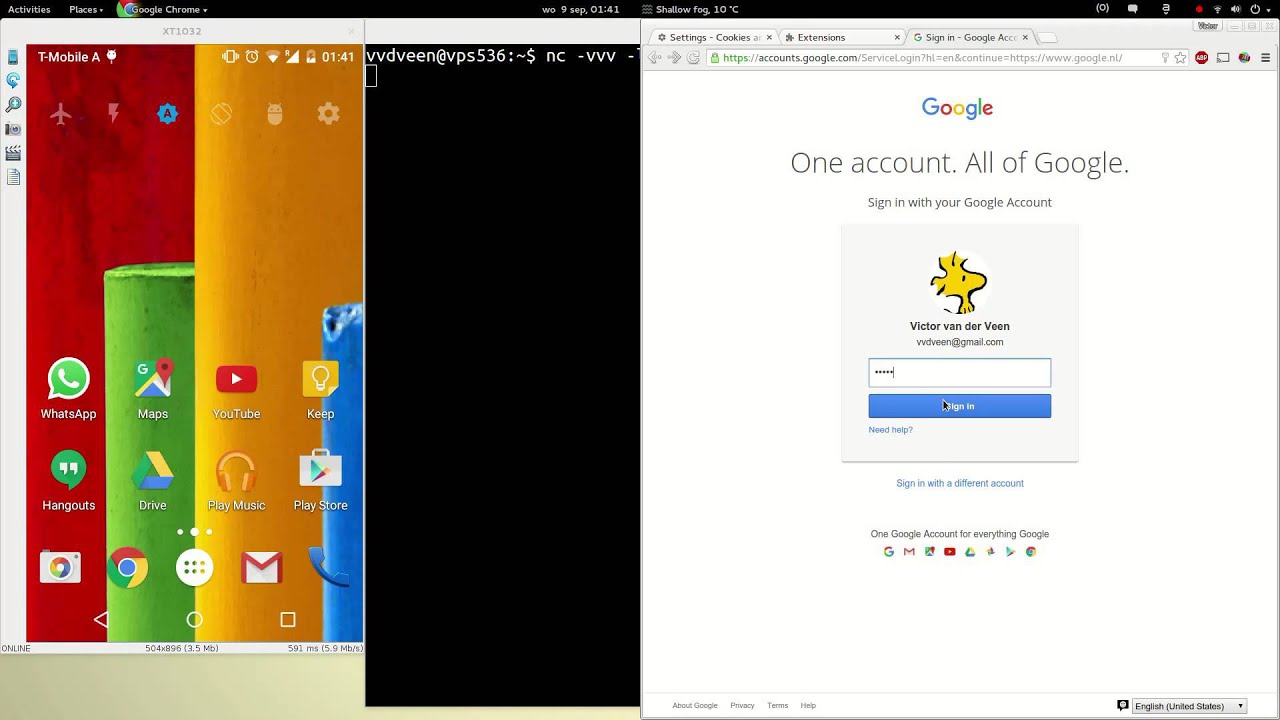The width and height of the screenshot is (1280, 720).
Task: Open Chrome in the phone dock
Action: tap(127, 568)
